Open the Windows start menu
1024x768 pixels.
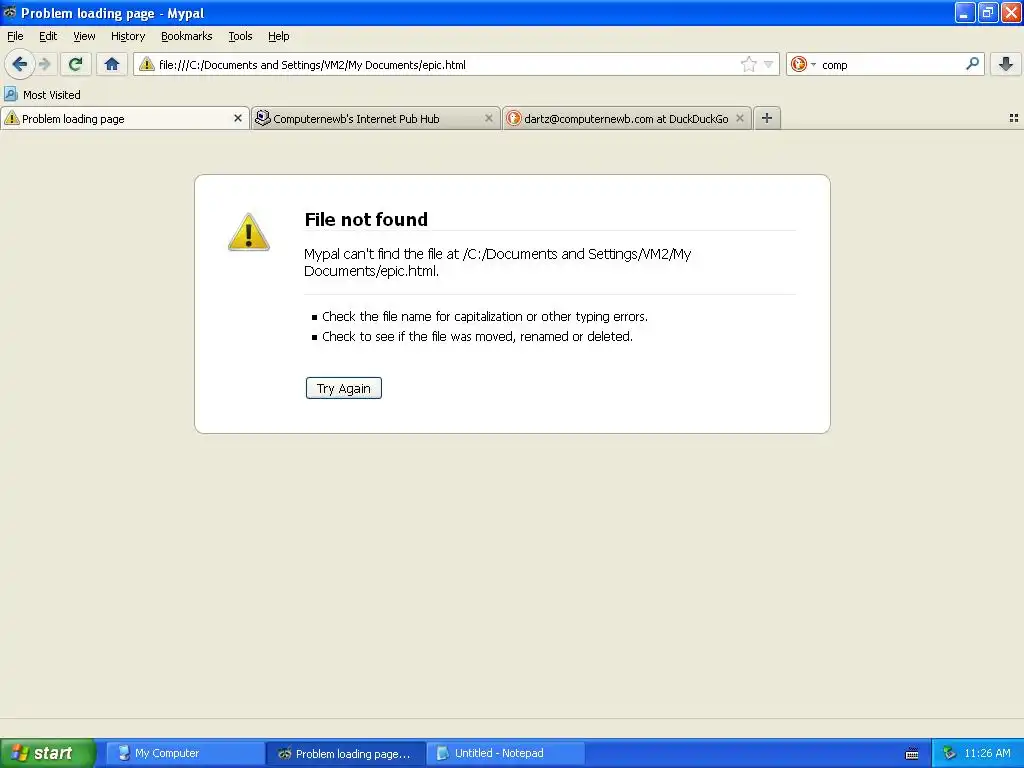(47, 753)
